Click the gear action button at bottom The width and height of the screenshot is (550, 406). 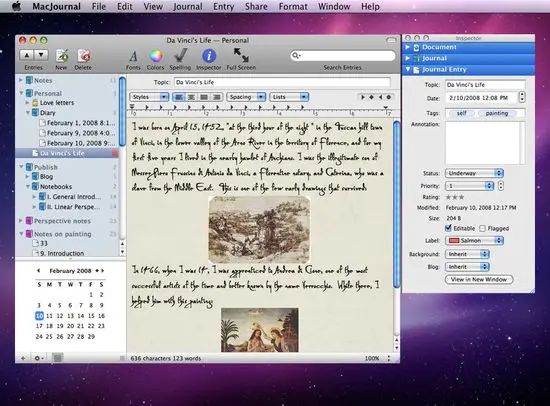coord(38,358)
